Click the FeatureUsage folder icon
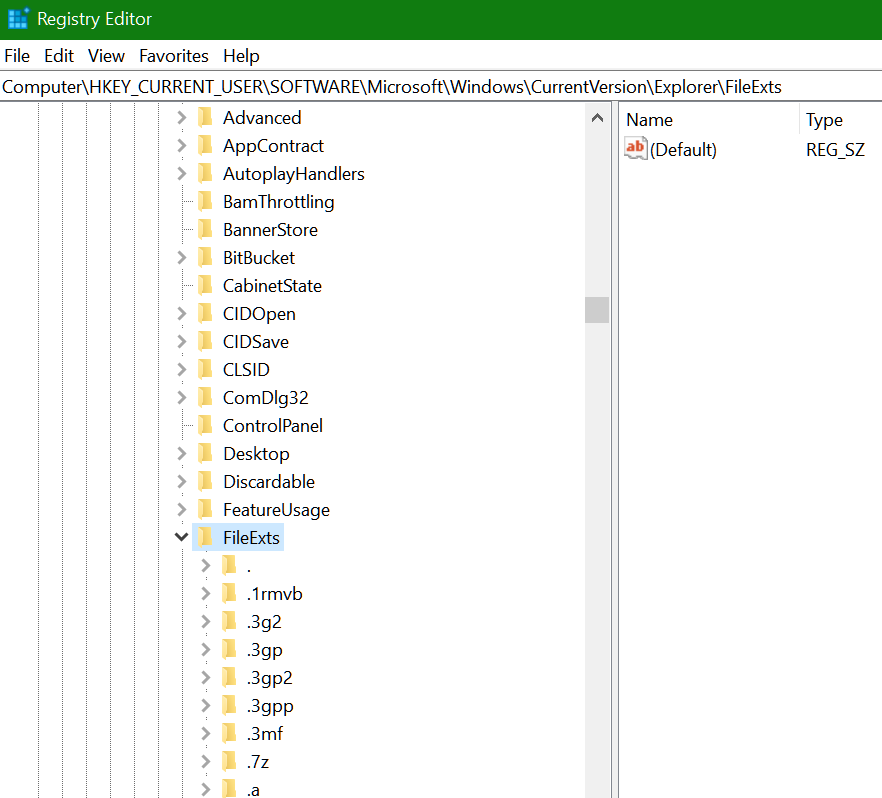The image size is (882, 798). coord(205,510)
